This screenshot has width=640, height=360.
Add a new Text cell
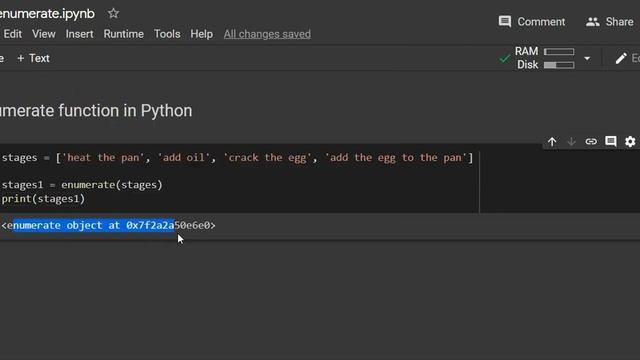(x=33, y=58)
